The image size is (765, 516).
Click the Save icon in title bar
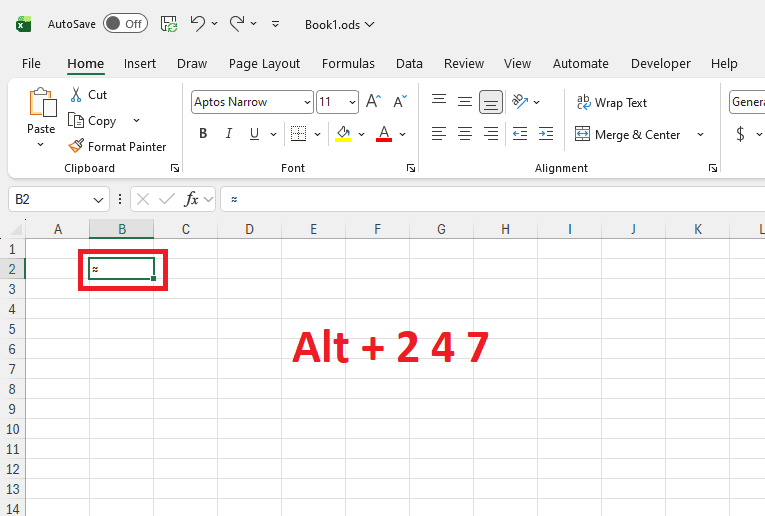click(x=169, y=24)
